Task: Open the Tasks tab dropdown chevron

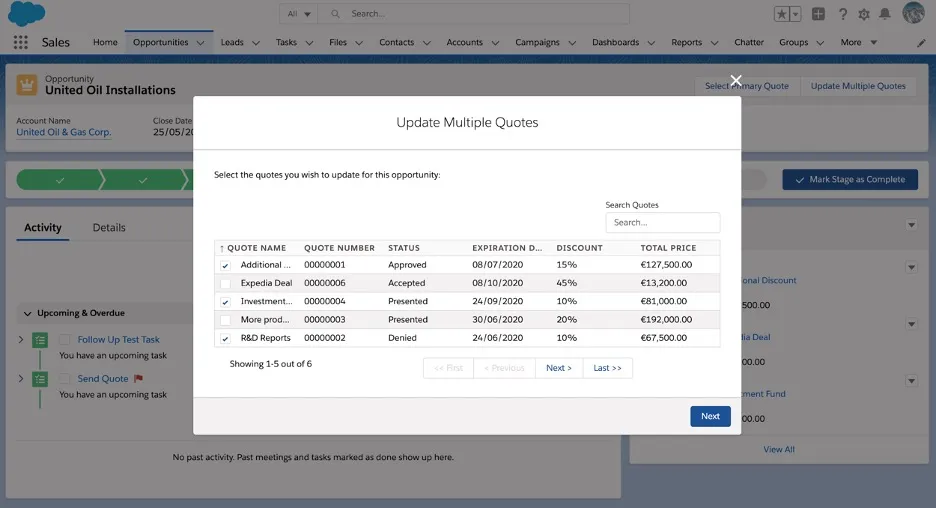Action: click(309, 43)
